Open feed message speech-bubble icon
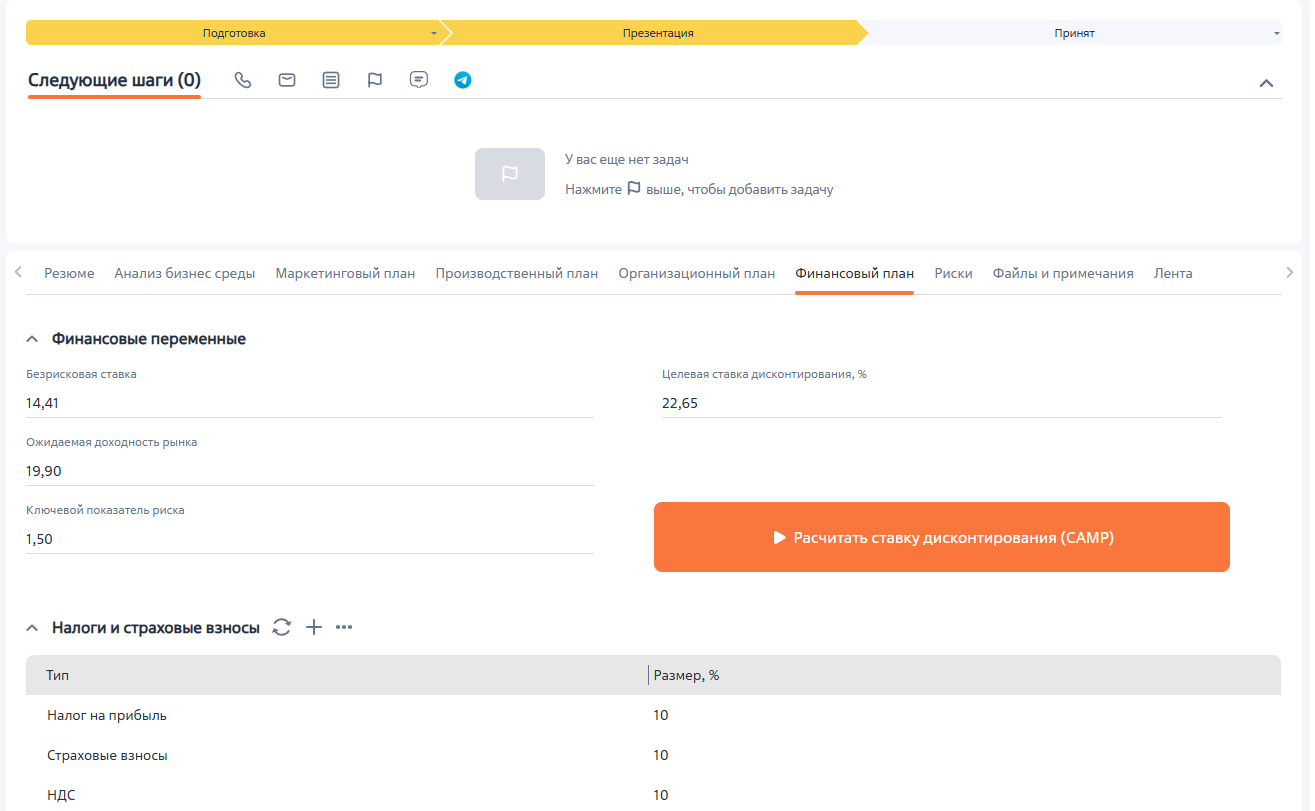The width and height of the screenshot is (1315, 811). click(x=419, y=80)
